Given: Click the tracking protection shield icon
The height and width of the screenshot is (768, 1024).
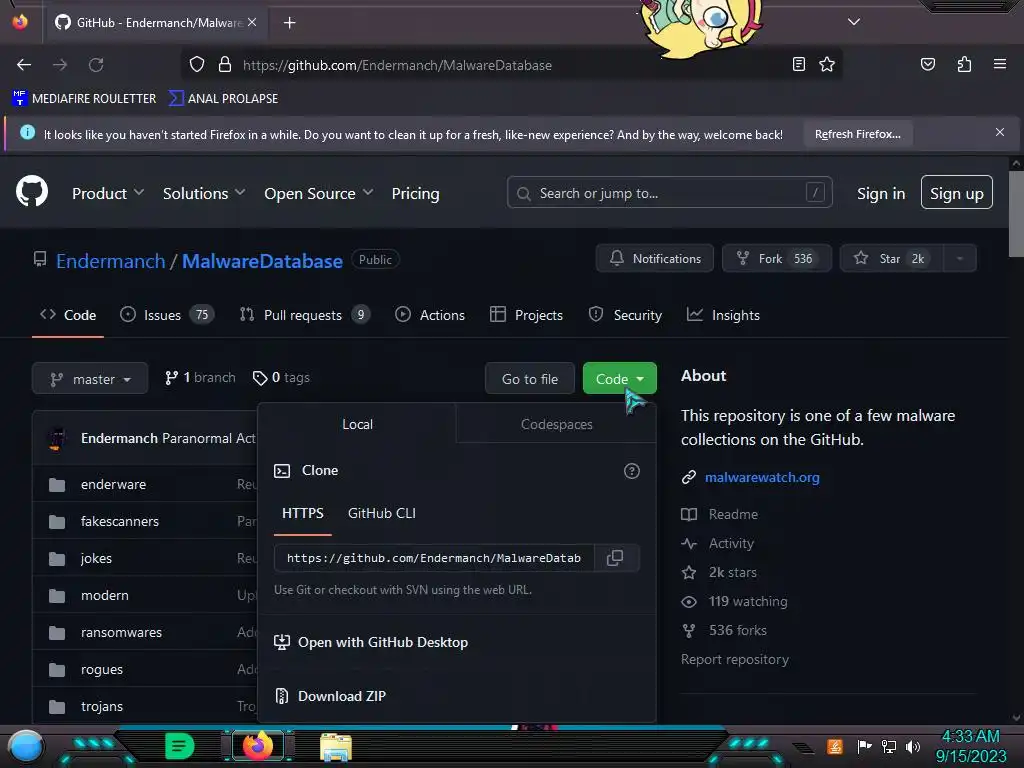Looking at the screenshot, I should [x=197, y=64].
